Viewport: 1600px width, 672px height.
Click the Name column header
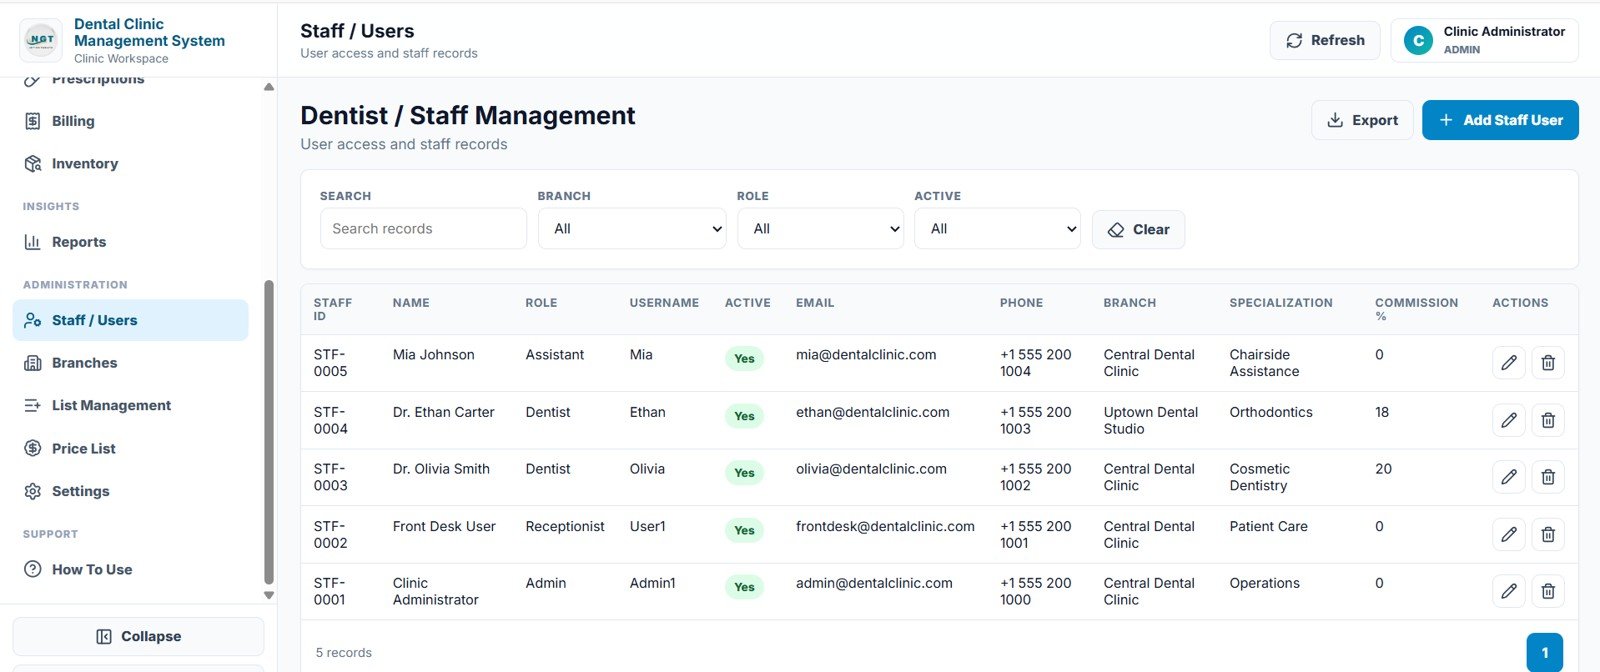[x=411, y=303]
